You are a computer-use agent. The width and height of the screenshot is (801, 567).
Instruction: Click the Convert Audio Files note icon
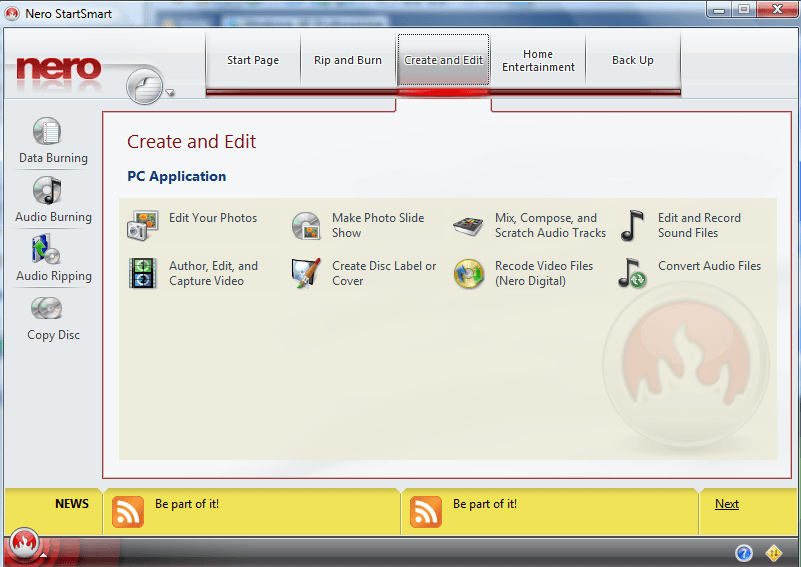pos(631,273)
